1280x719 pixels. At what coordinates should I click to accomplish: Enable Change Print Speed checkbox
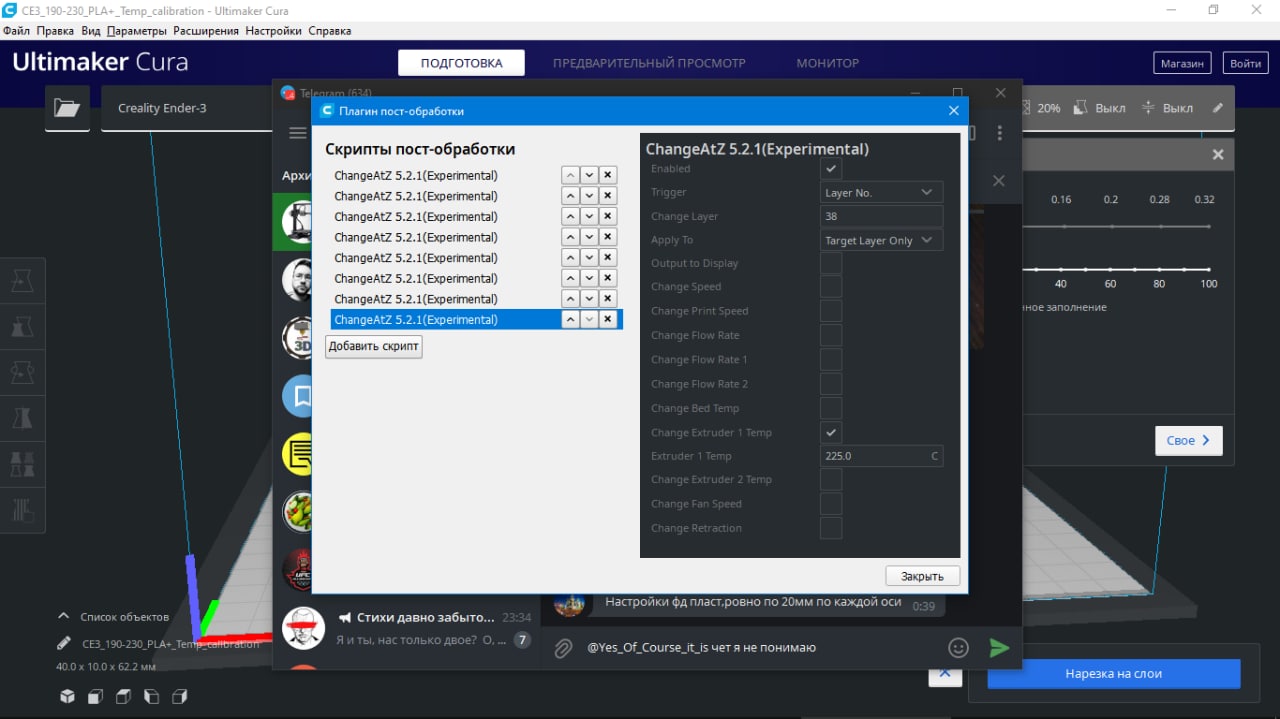pos(831,311)
